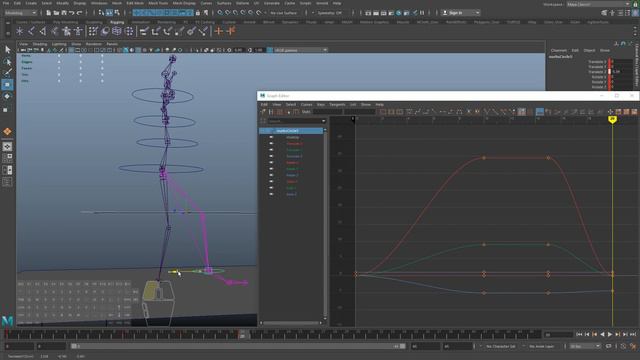This screenshot has height=360, width=640.
Task: Open the Curves menu in Graph Editor
Action: coord(306,104)
